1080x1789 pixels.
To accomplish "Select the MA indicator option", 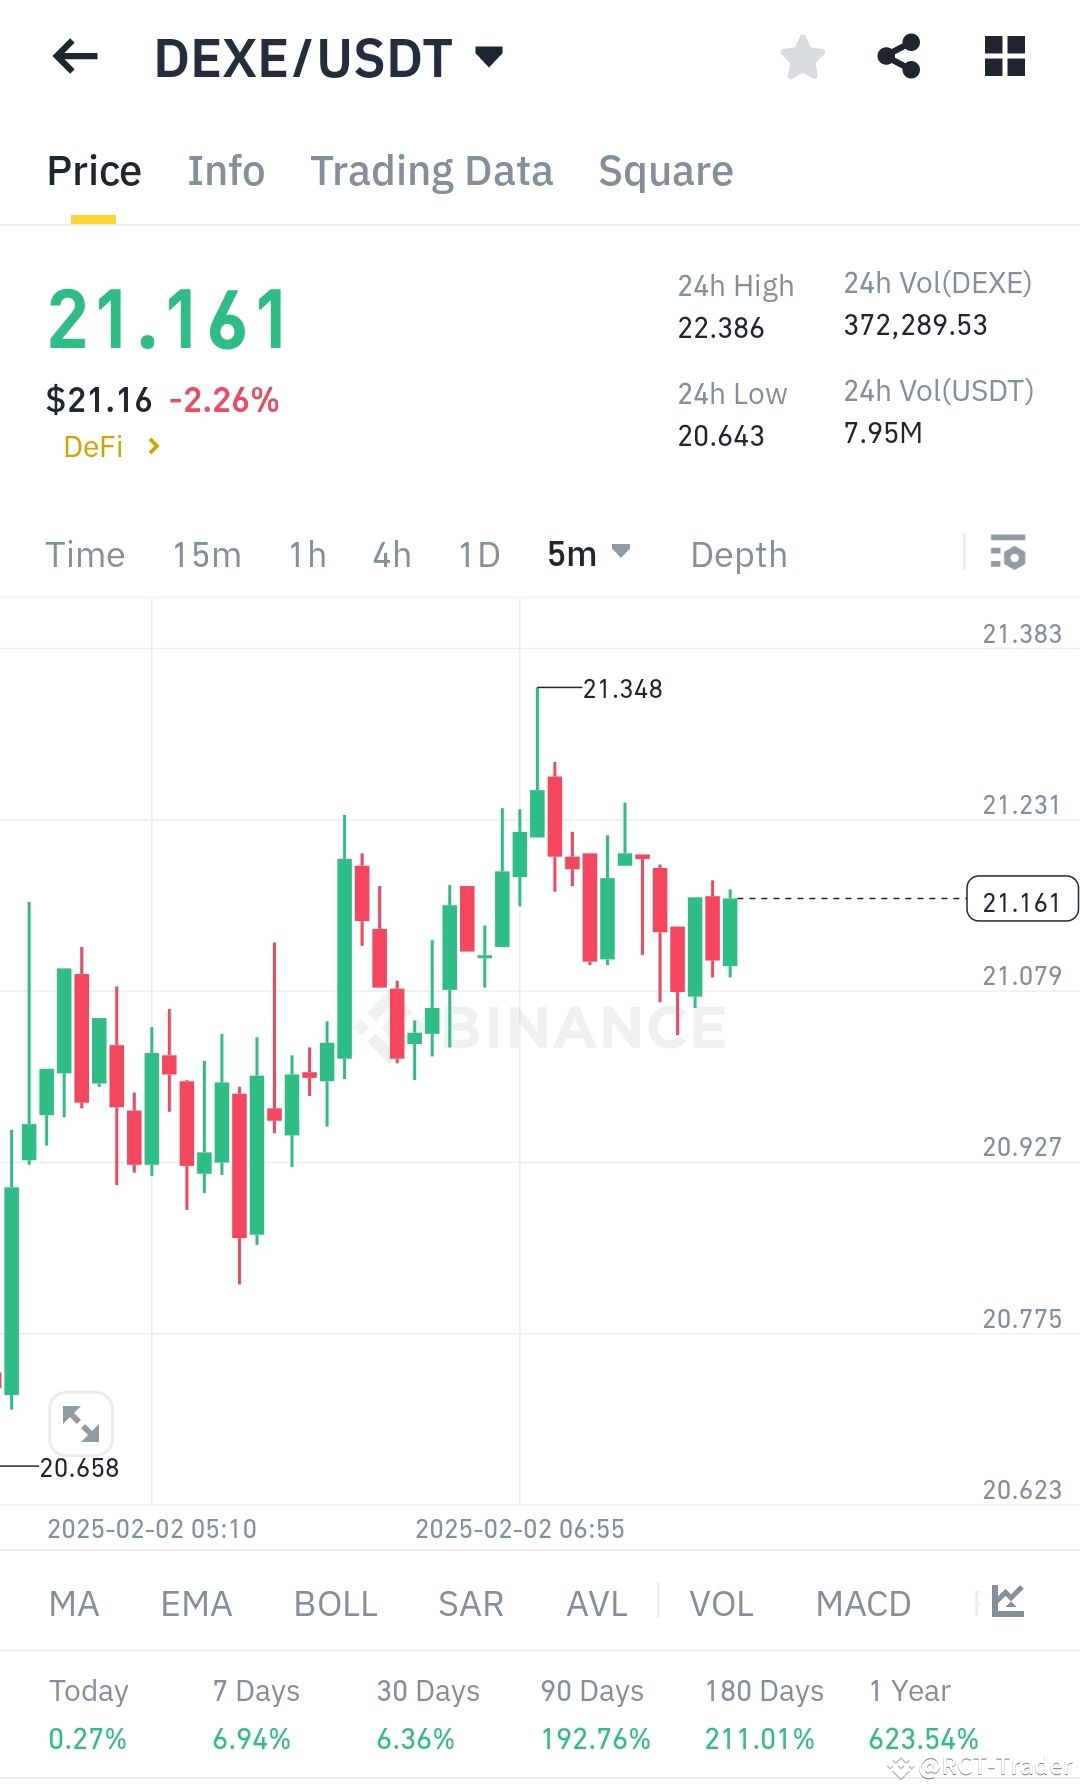I will (x=74, y=1602).
